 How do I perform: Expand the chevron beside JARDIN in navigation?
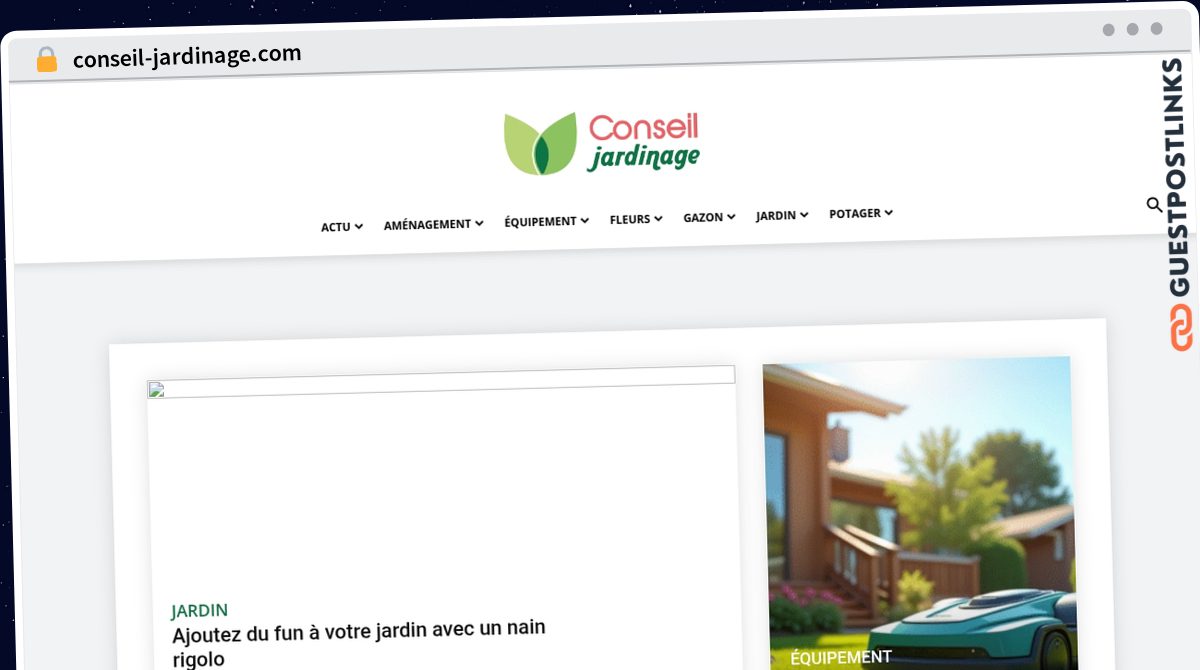tap(804, 215)
